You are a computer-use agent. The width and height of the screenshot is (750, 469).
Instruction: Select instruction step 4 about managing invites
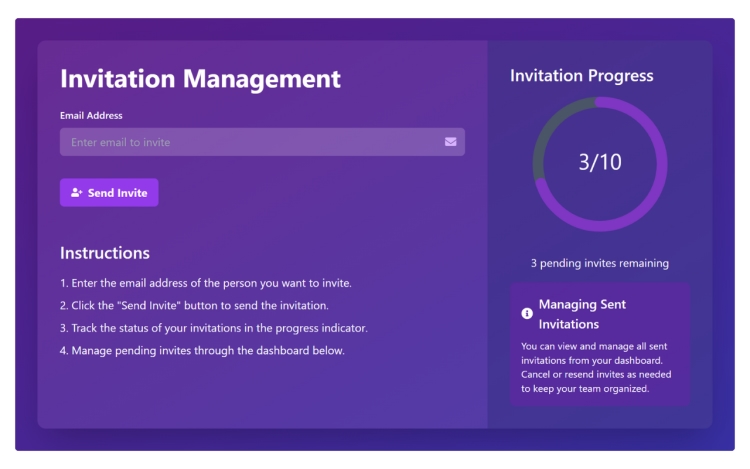point(202,350)
